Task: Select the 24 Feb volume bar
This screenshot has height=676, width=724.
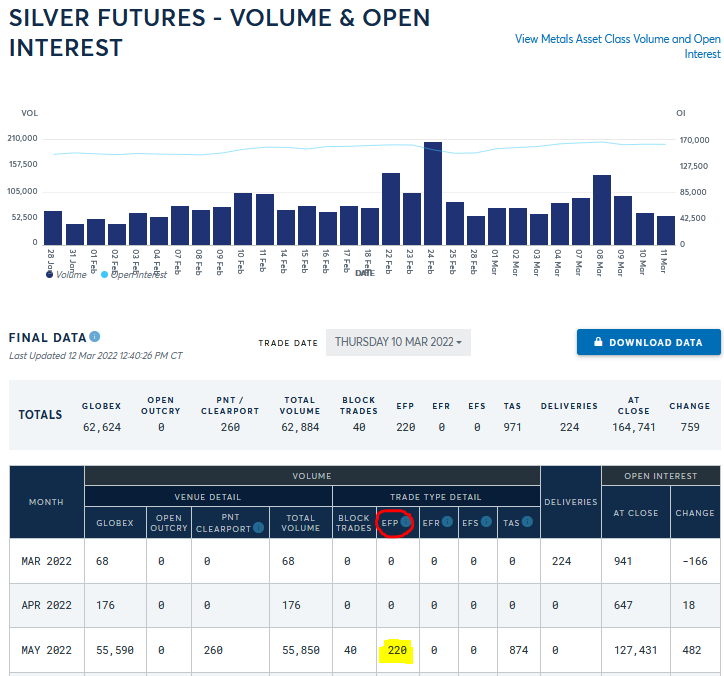Action: coord(433,193)
